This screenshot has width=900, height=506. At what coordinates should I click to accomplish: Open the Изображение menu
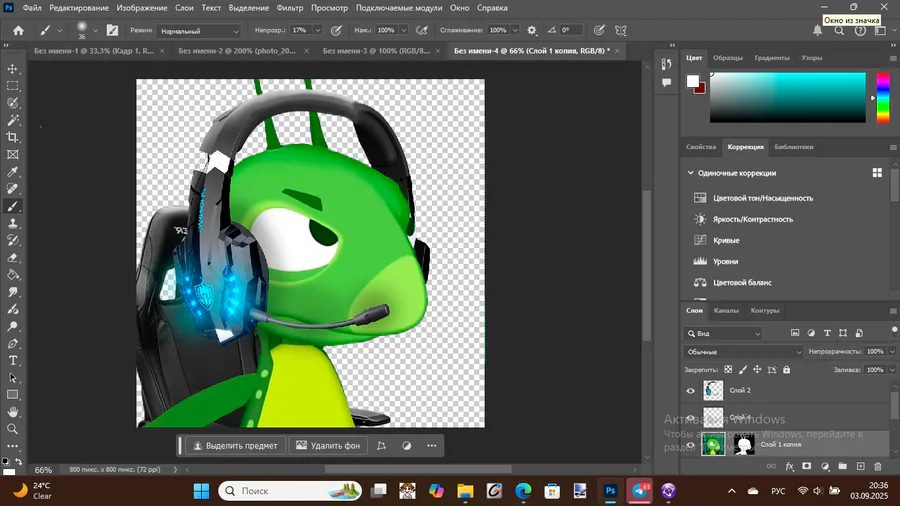pos(142,8)
